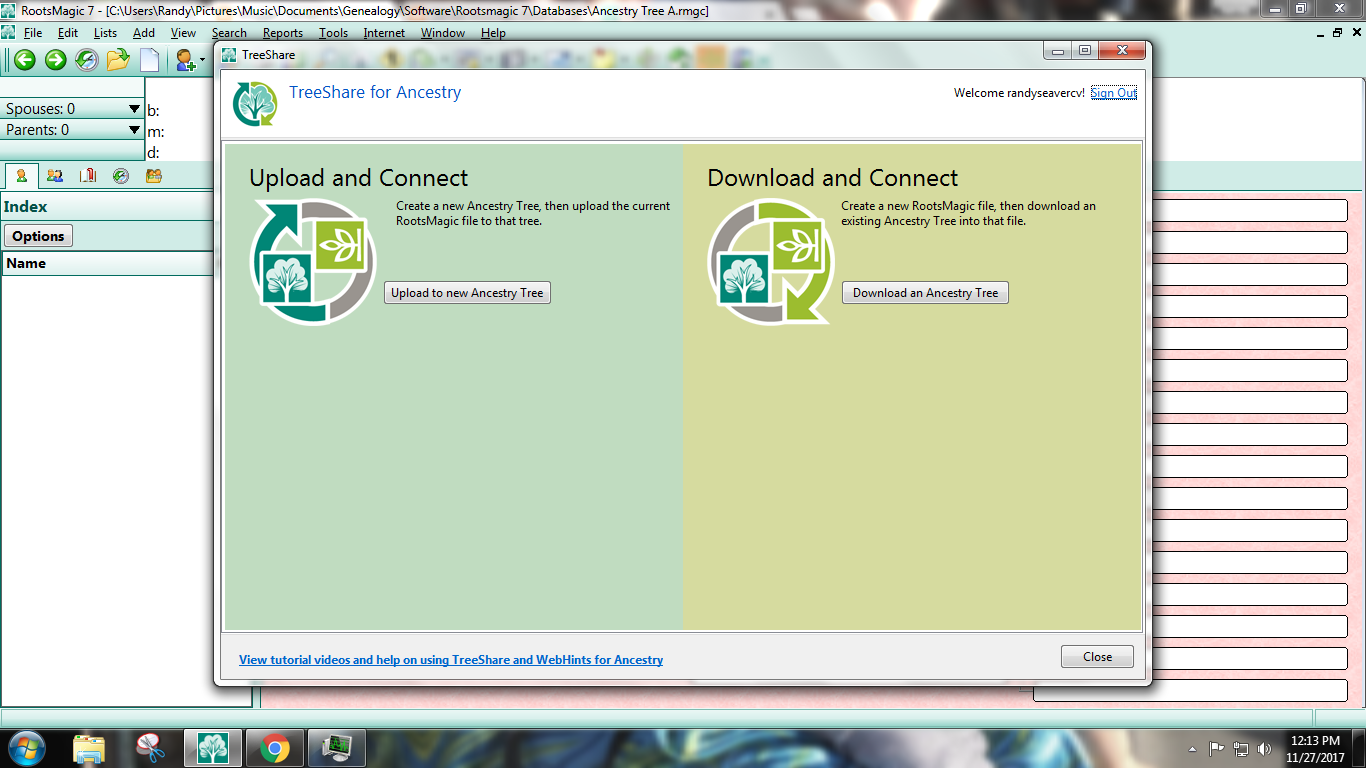Viewport: 1366px width, 768px height.
Task: Select the compass globe tab icon
Action: [x=121, y=176]
